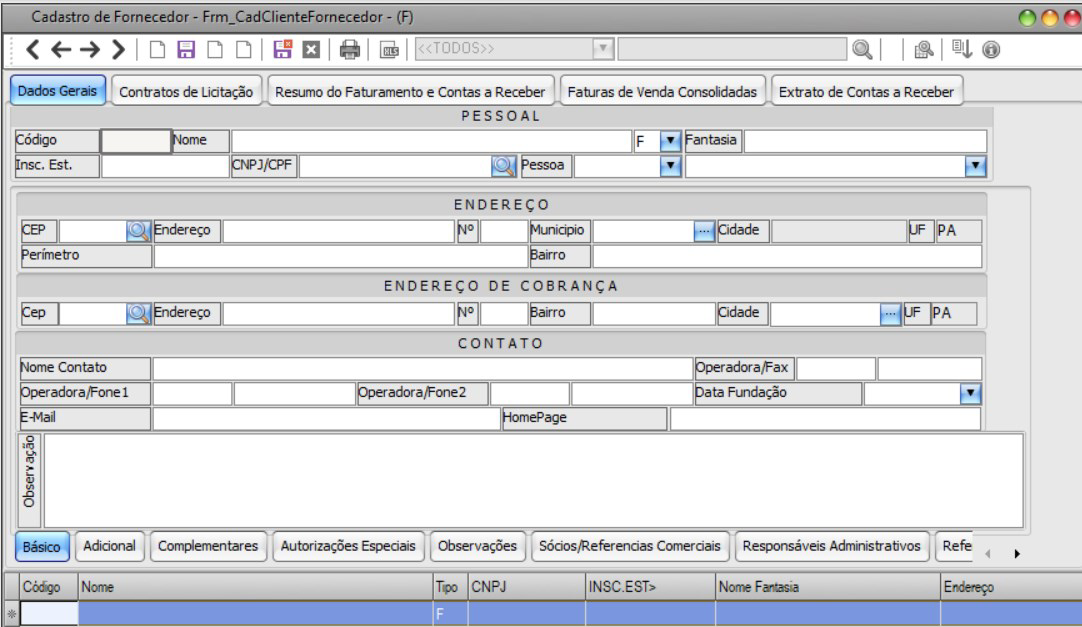This screenshot has height=627, width=1082.
Task: Click the Nome column header in the grid
Action: click(x=255, y=587)
